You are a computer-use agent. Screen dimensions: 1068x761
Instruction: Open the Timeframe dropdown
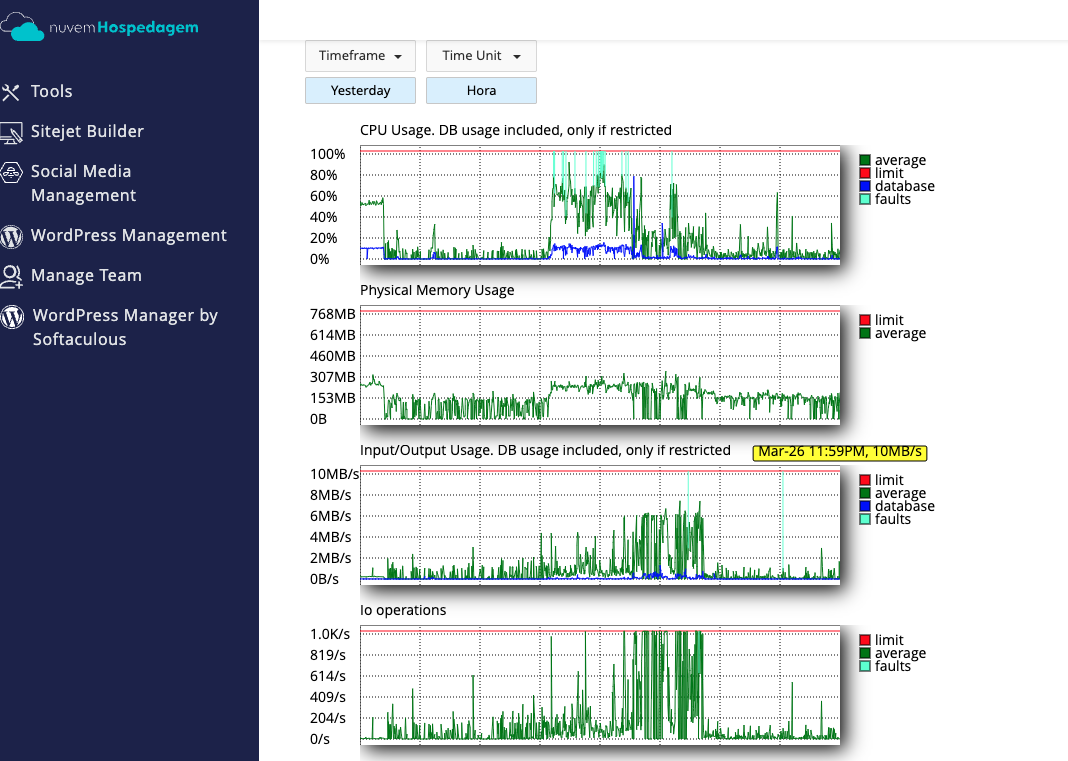(x=360, y=56)
